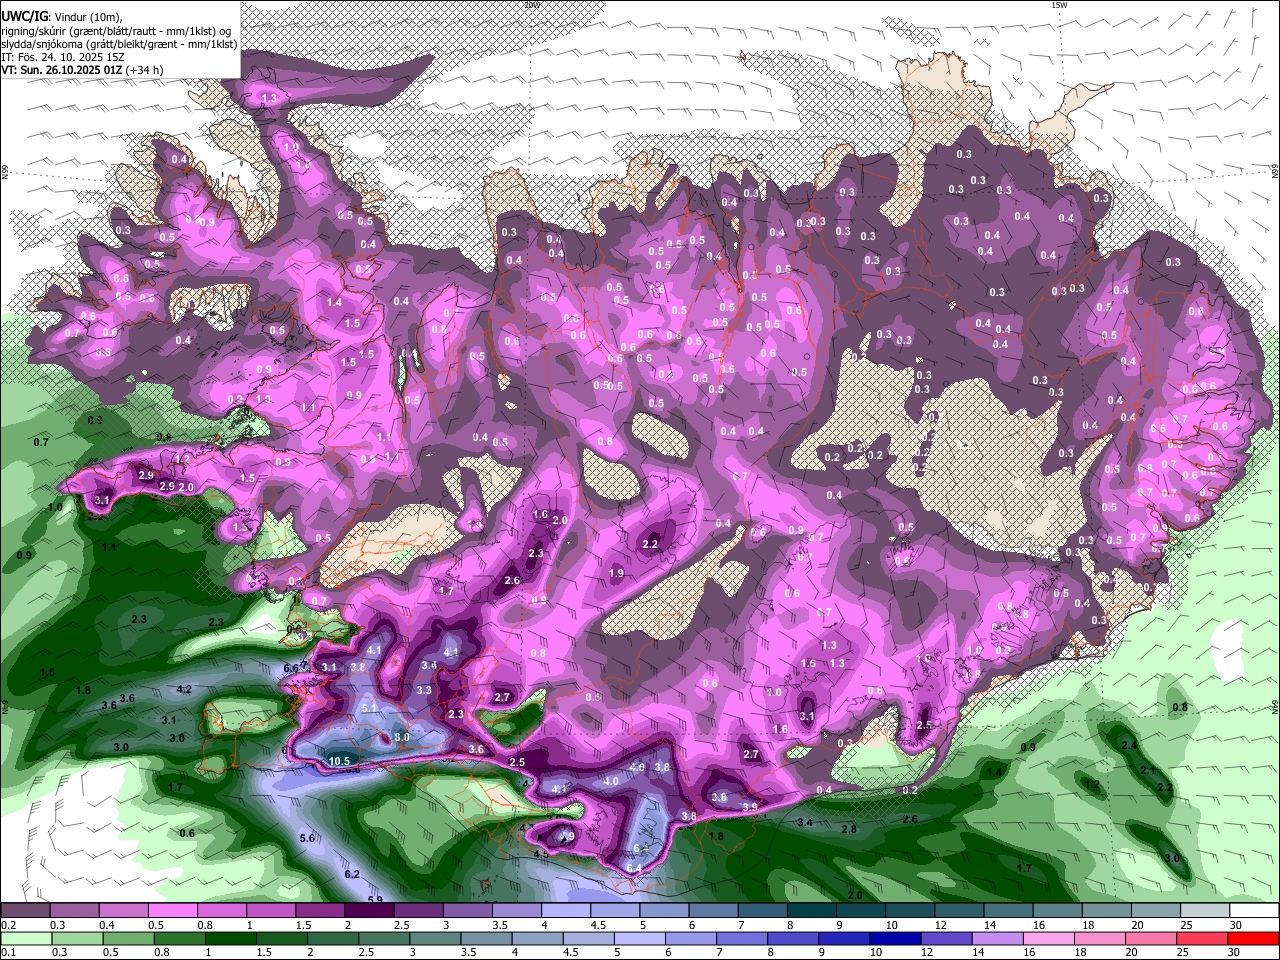
Task: Click the 'VT: Sun. 26.10.2025 01Z (+34 h)' line
Action: 82,70
